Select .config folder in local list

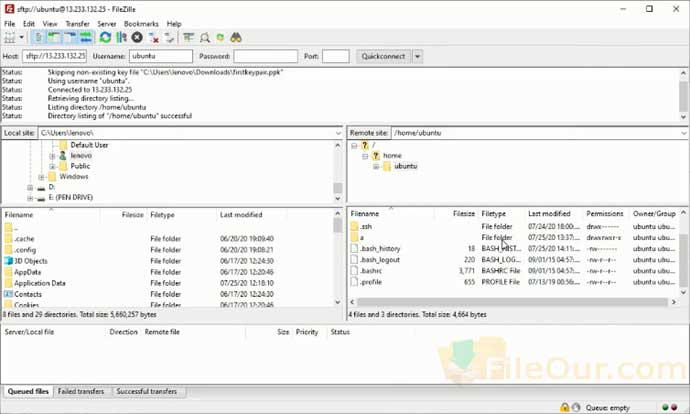click(x=25, y=250)
